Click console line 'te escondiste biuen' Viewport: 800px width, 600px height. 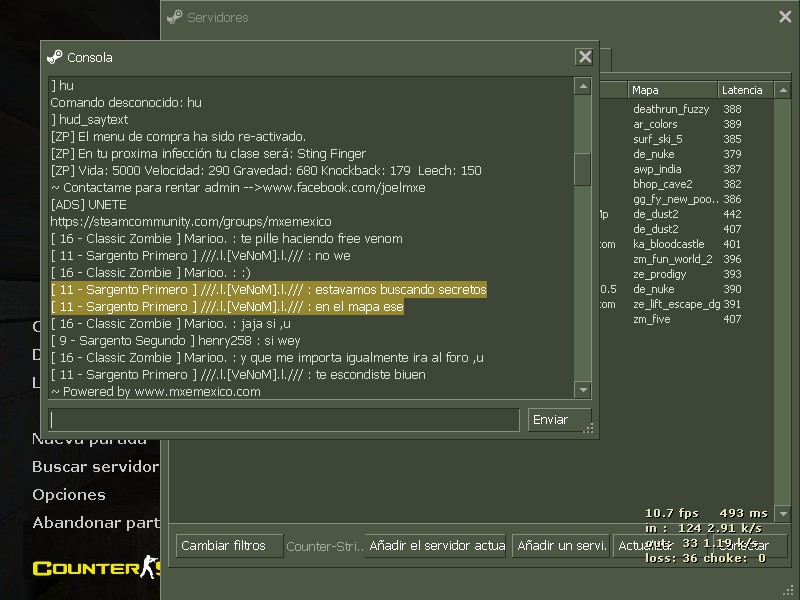238,375
